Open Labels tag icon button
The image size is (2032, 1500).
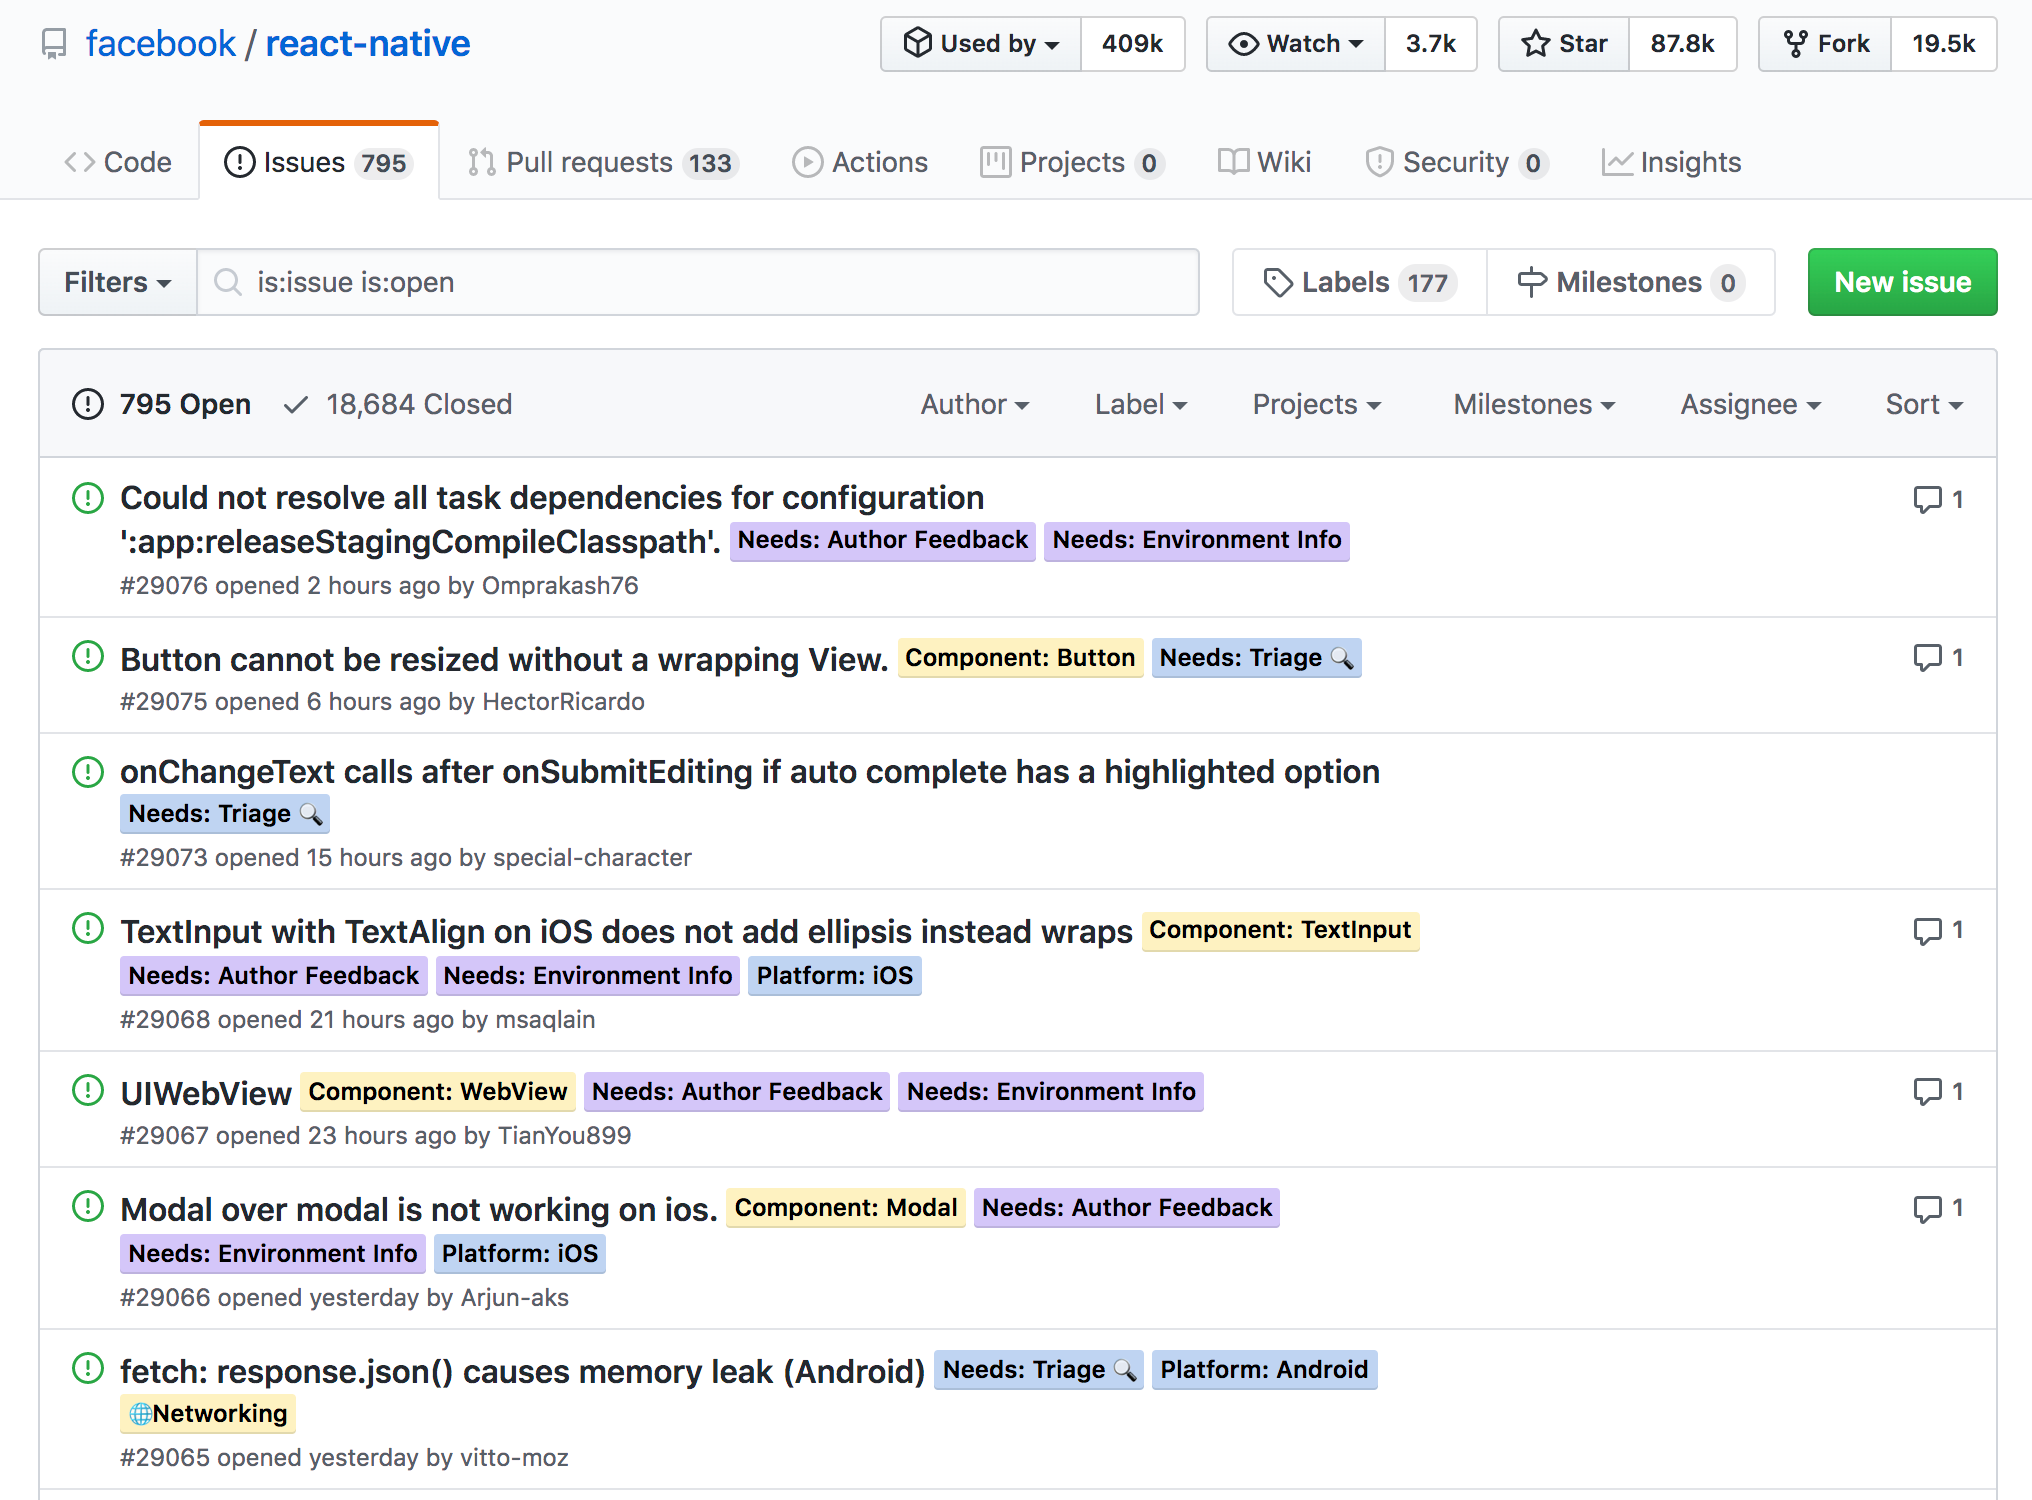(x=1359, y=282)
